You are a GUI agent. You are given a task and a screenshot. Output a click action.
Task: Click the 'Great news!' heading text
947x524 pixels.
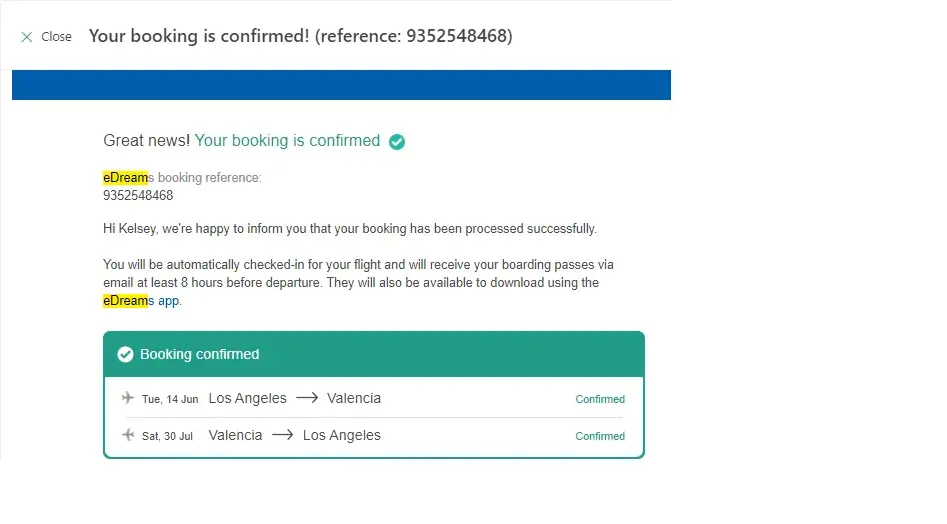146,141
